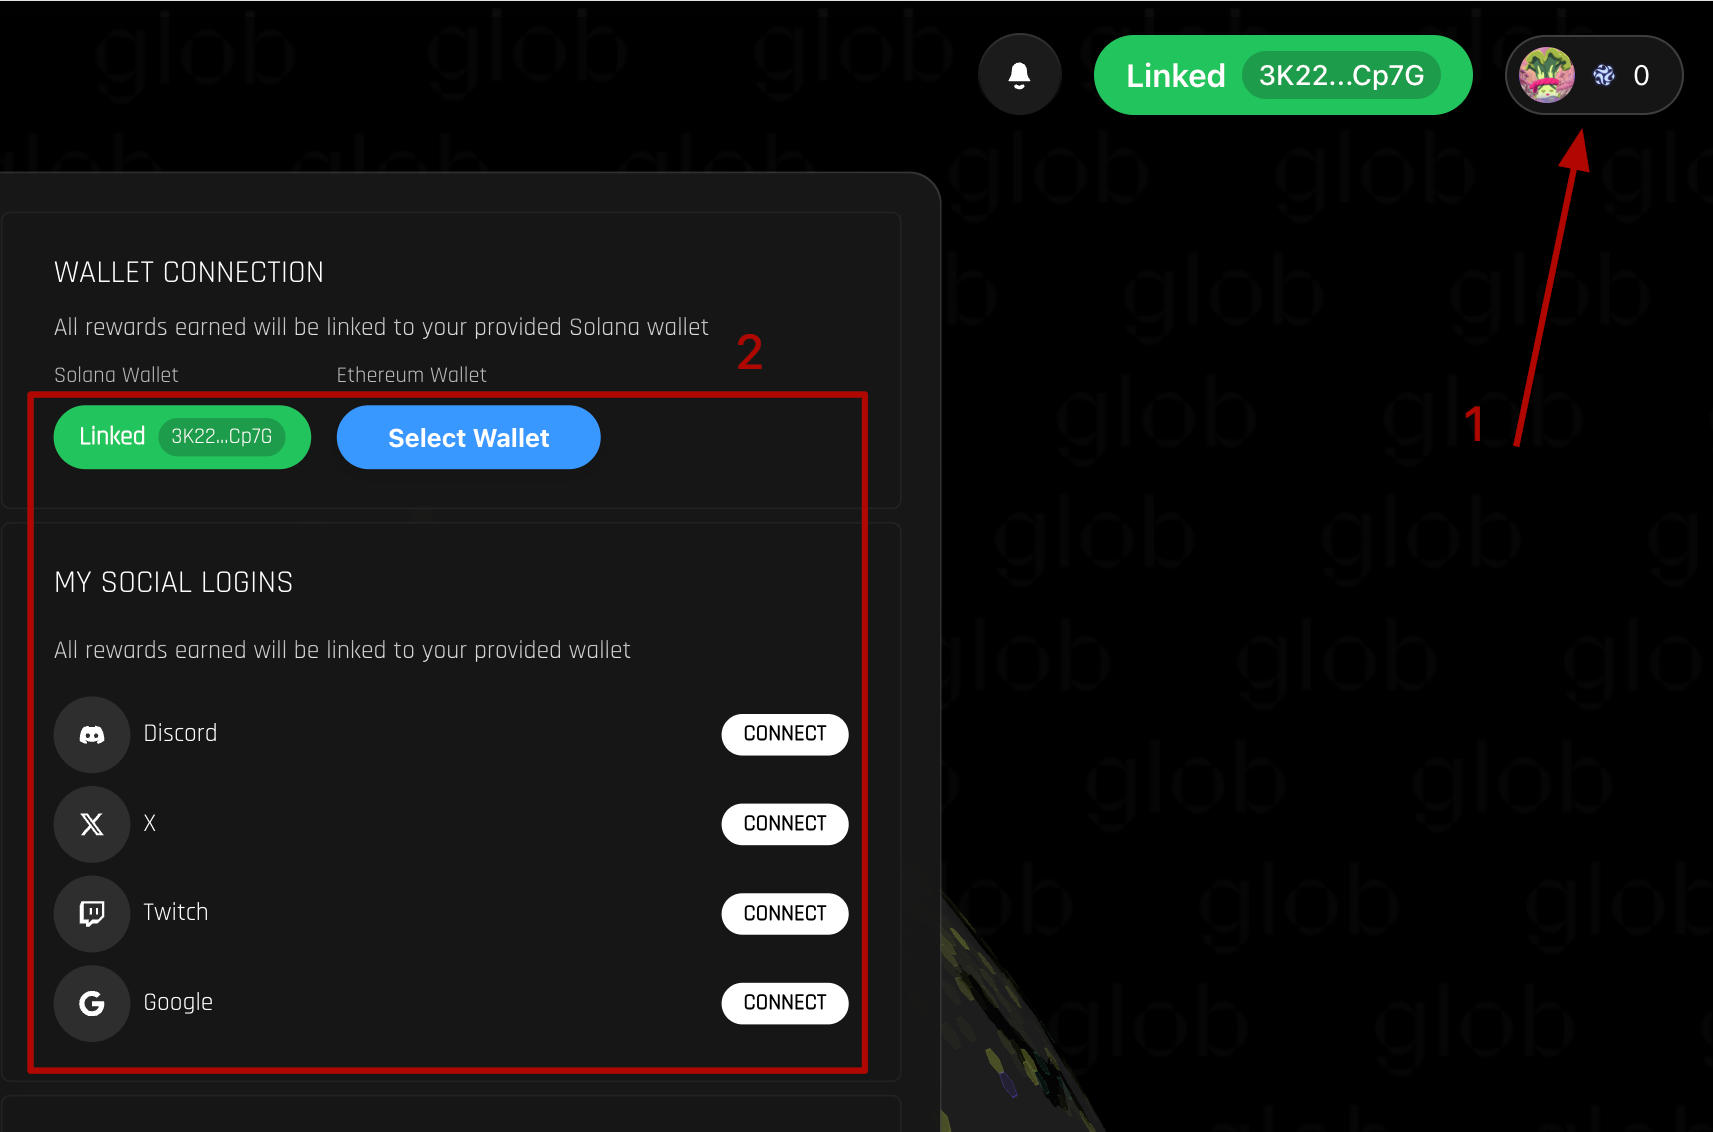Open the header Linked wallet button
This screenshot has width=1713, height=1132.
coord(1283,75)
